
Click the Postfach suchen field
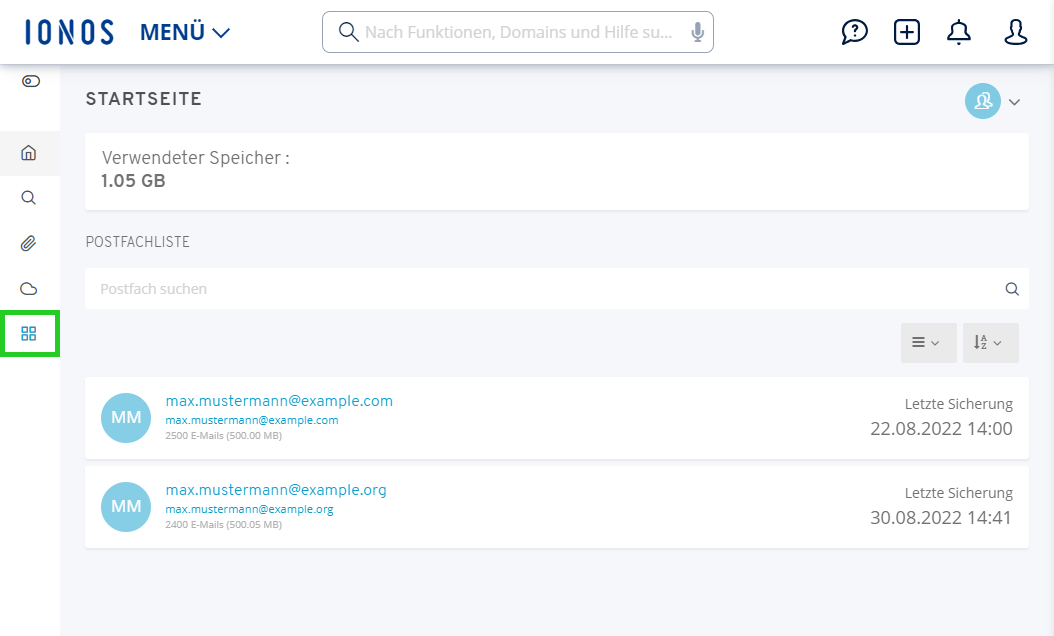tap(557, 289)
